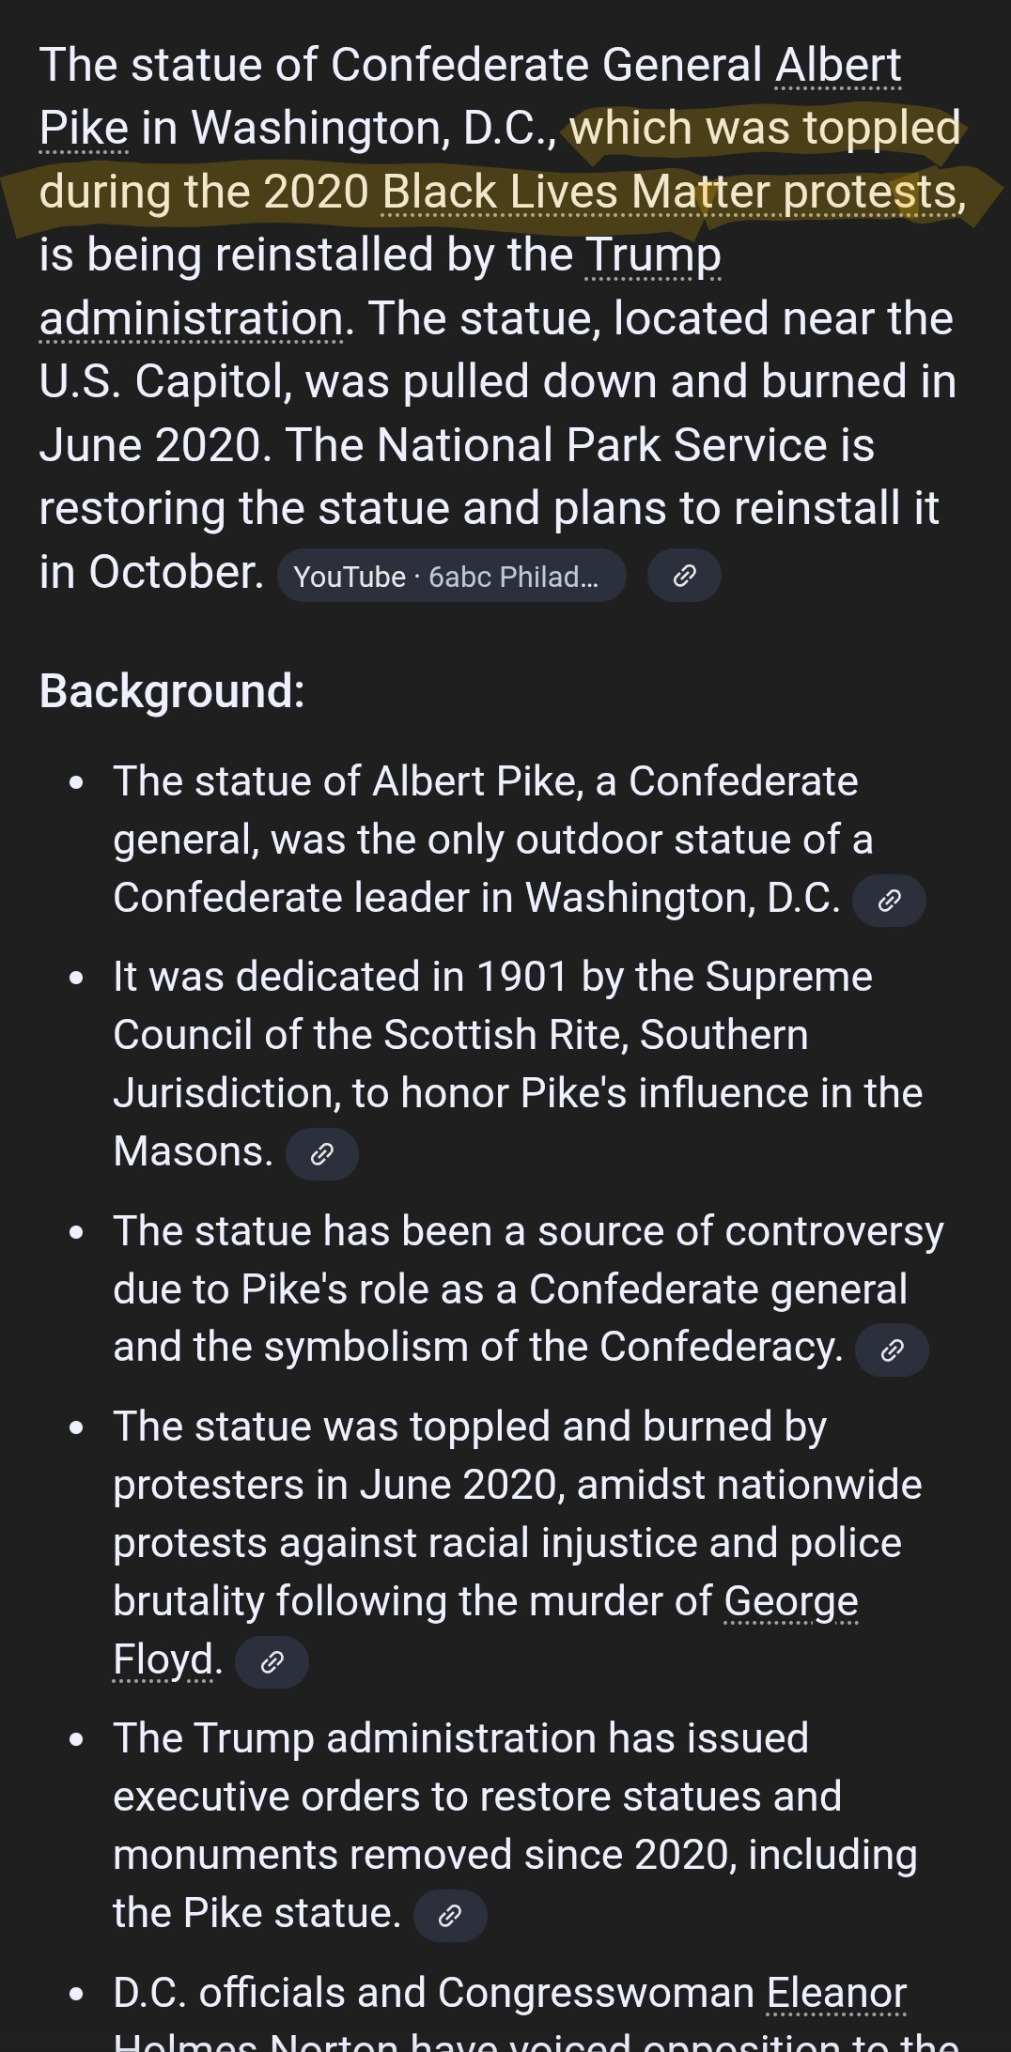Tap the underlined 'Floyd' link

coord(164,1659)
